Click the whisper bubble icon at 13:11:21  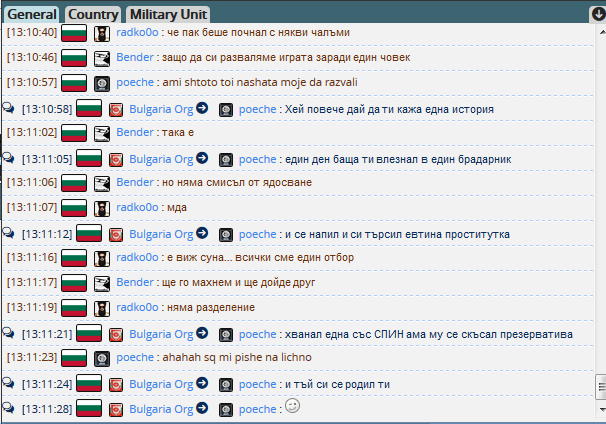pyautogui.click(x=9, y=333)
